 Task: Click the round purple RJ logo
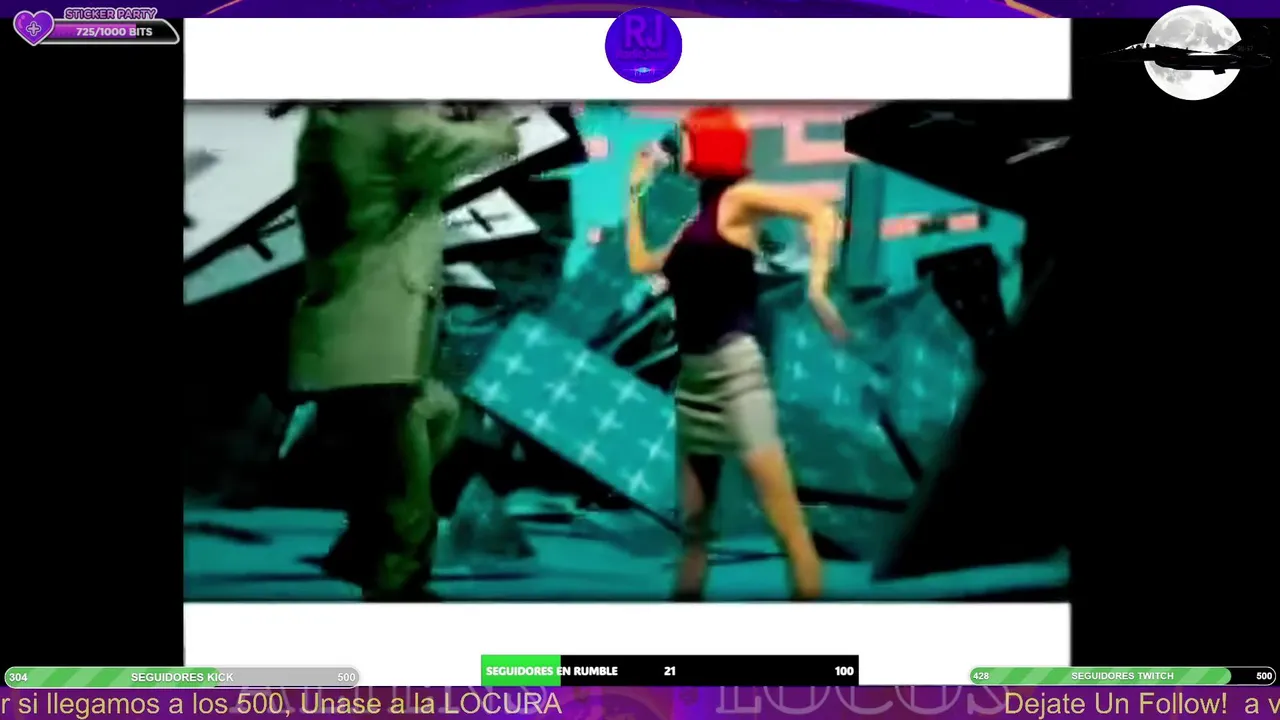click(643, 45)
